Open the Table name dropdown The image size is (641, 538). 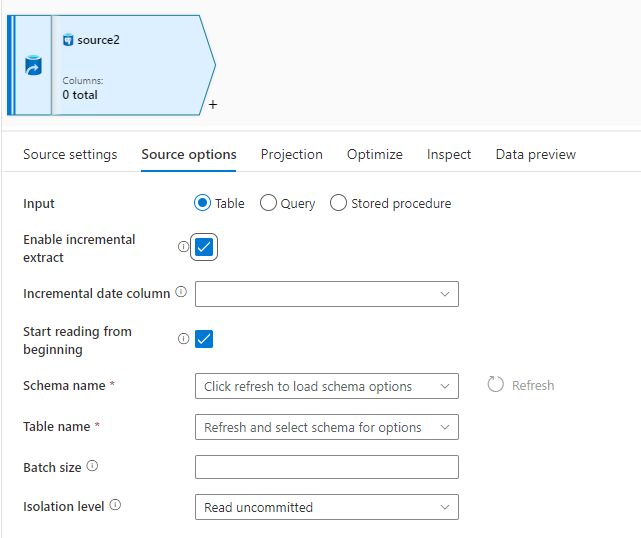tap(327, 427)
